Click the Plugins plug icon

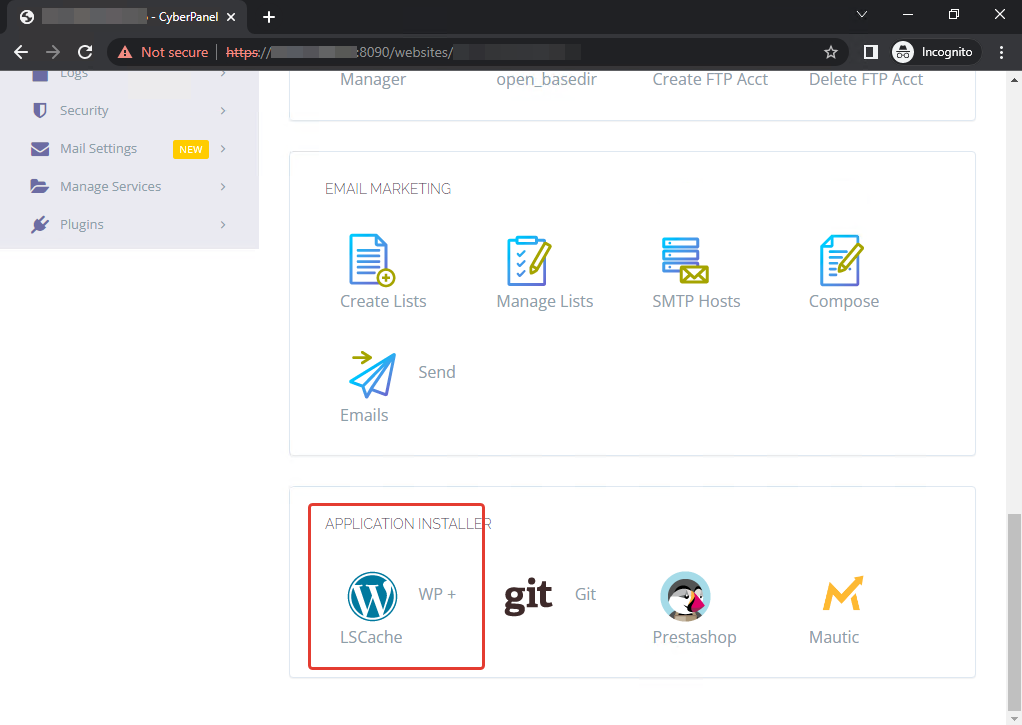pyautogui.click(x=40, y=224)
